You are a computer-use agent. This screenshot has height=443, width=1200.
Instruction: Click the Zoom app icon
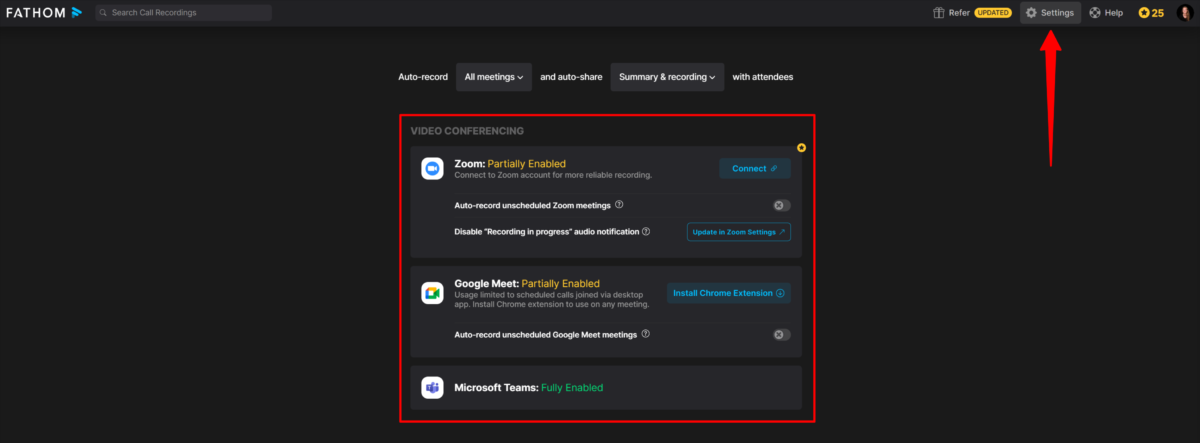tap(432, 169)
